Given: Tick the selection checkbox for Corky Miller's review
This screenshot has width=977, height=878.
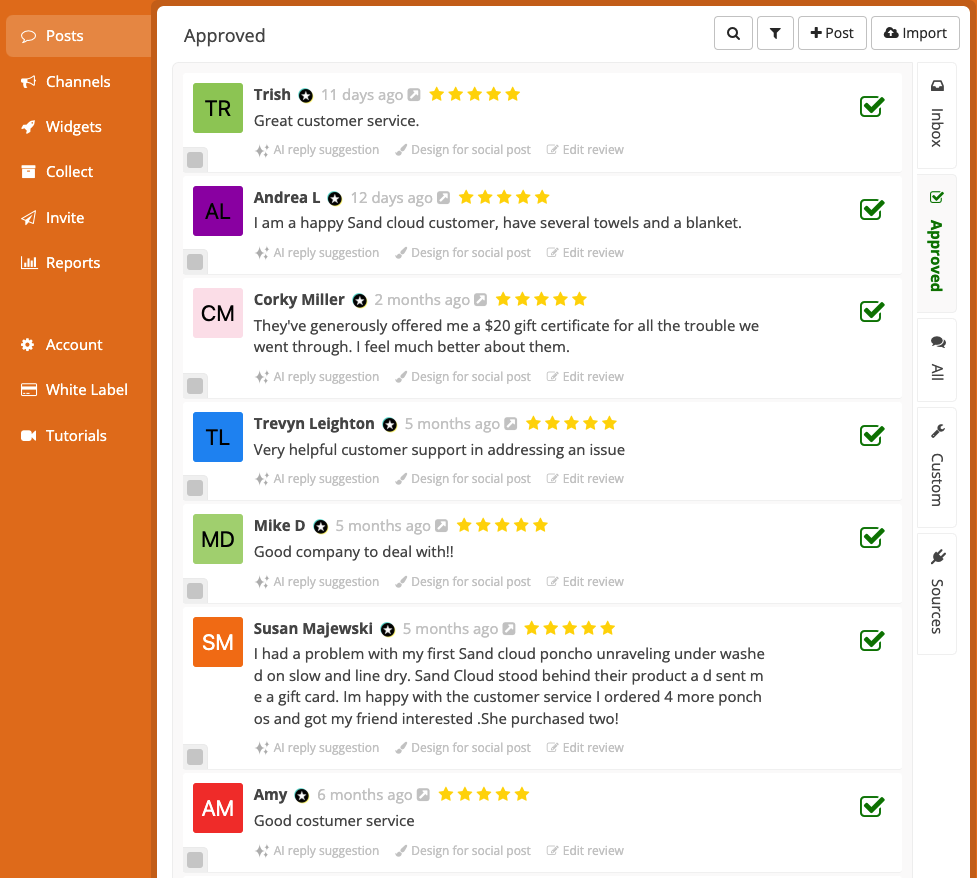Looking at the screenshot, I should (195, 386).
